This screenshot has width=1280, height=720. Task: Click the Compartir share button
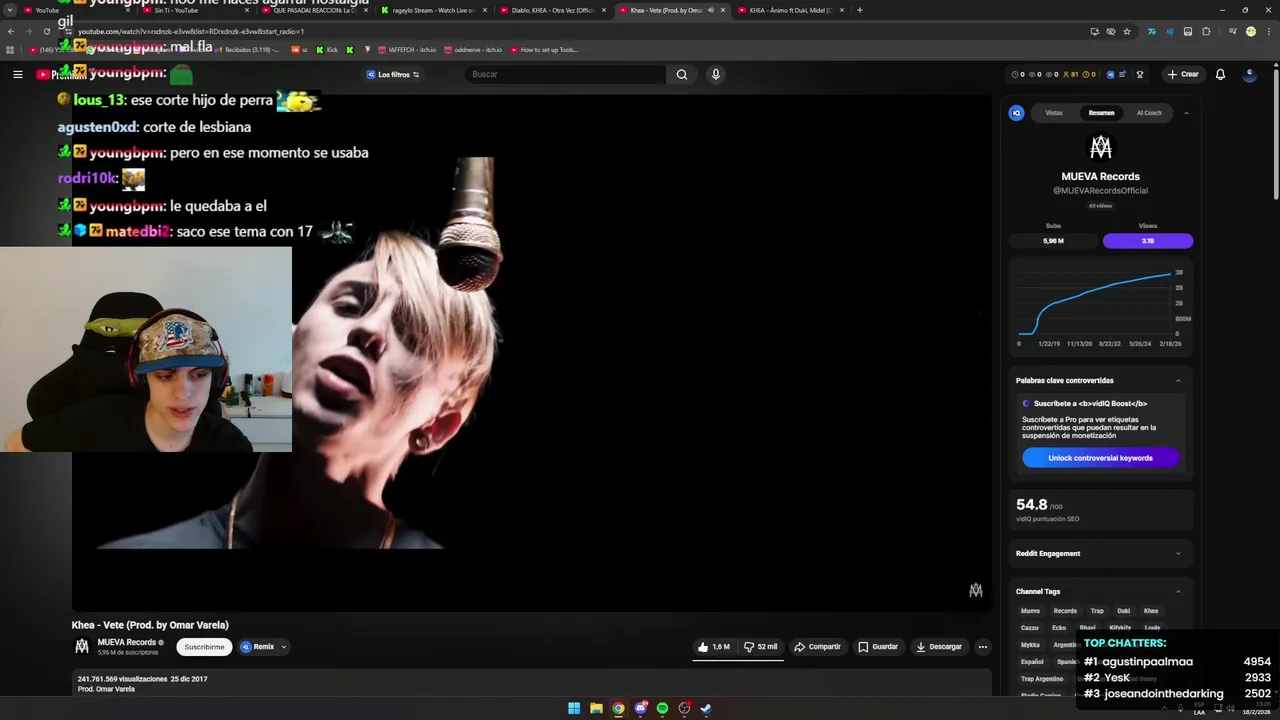(x=817, y=647)
